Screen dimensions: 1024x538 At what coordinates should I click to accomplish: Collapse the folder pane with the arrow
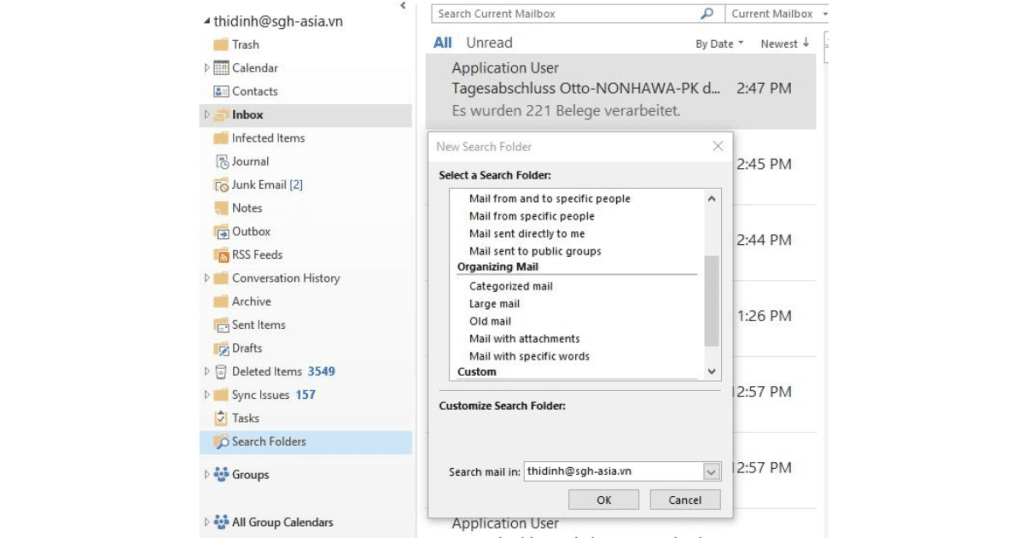click(x=403, y=6)
